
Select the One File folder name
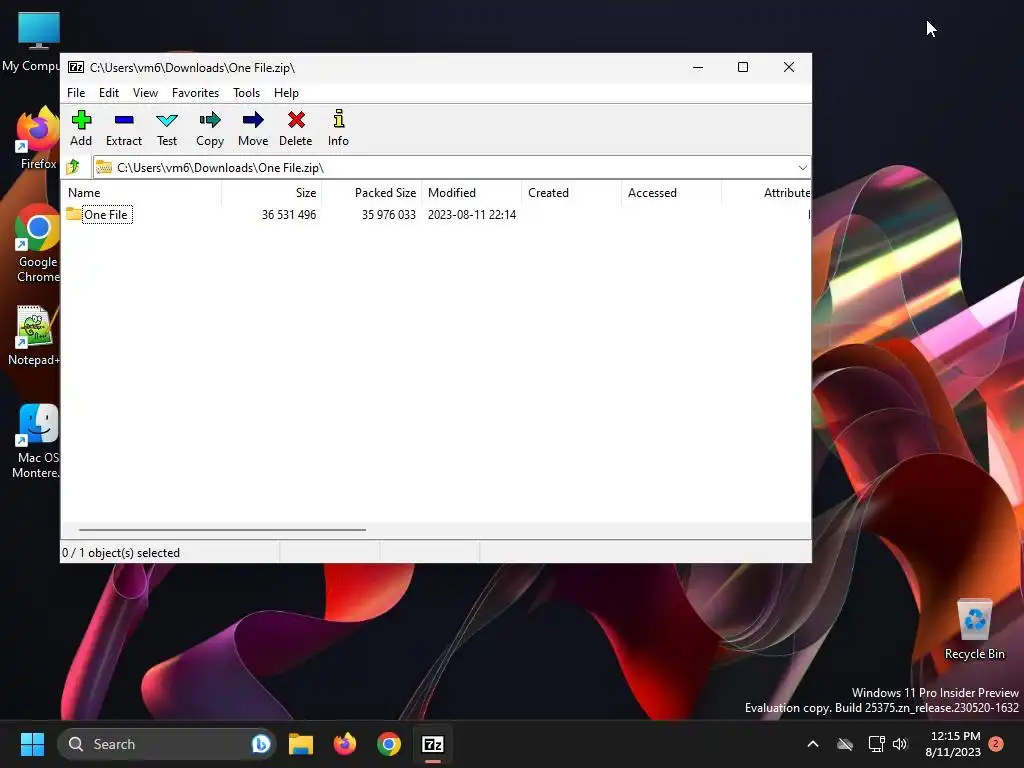click(x=106, y=215)
